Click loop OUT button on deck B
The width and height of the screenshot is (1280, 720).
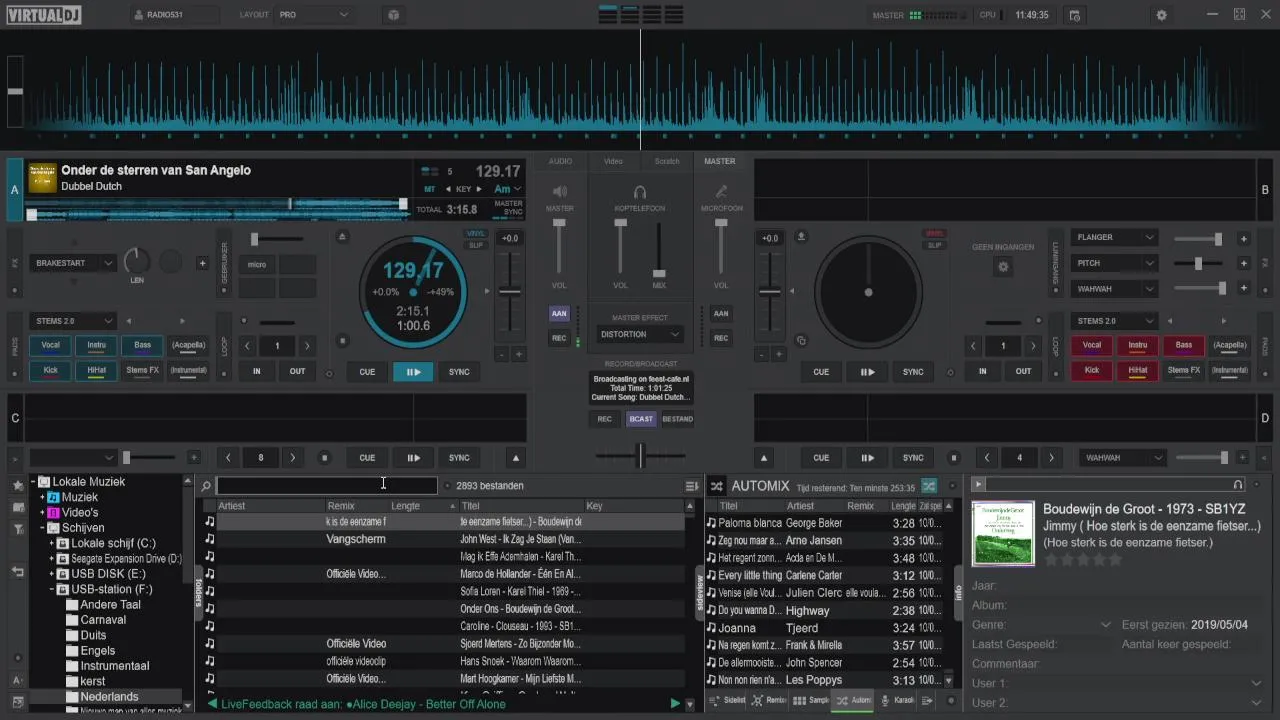1024,371
